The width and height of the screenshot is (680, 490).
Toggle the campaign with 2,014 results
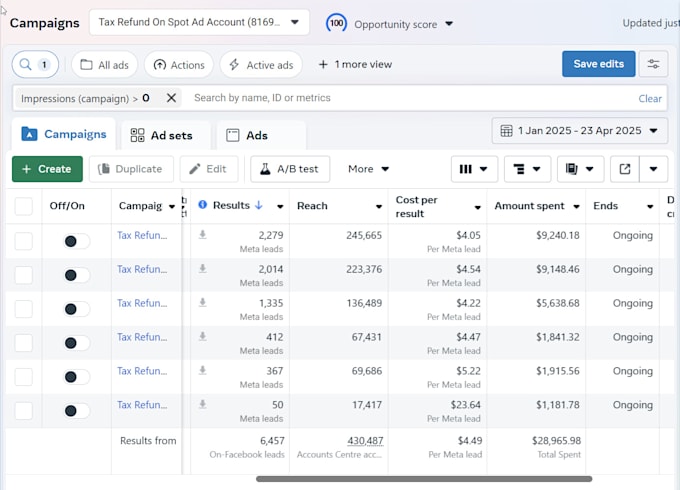(x=76, y=275)
